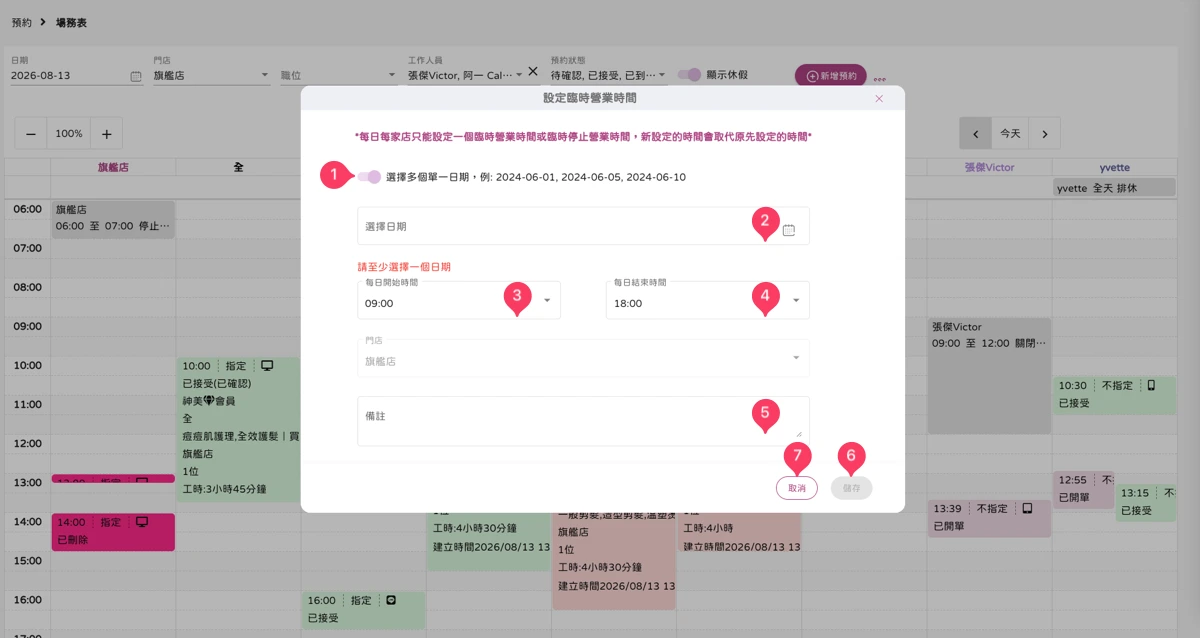Click the 場務表 breadcrumb

click(x=71, y=22)
